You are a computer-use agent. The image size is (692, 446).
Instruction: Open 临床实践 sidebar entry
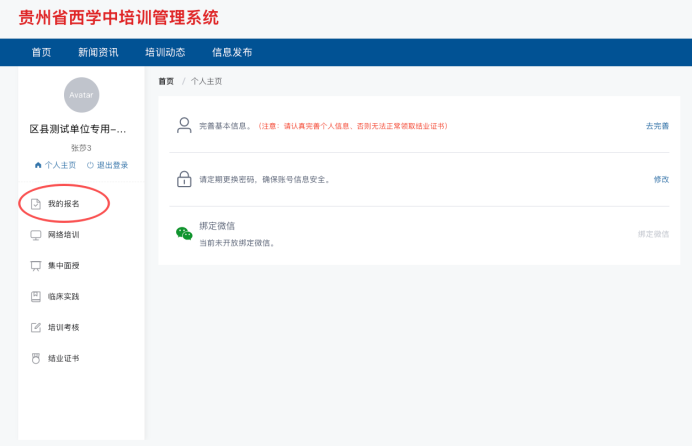64,296
